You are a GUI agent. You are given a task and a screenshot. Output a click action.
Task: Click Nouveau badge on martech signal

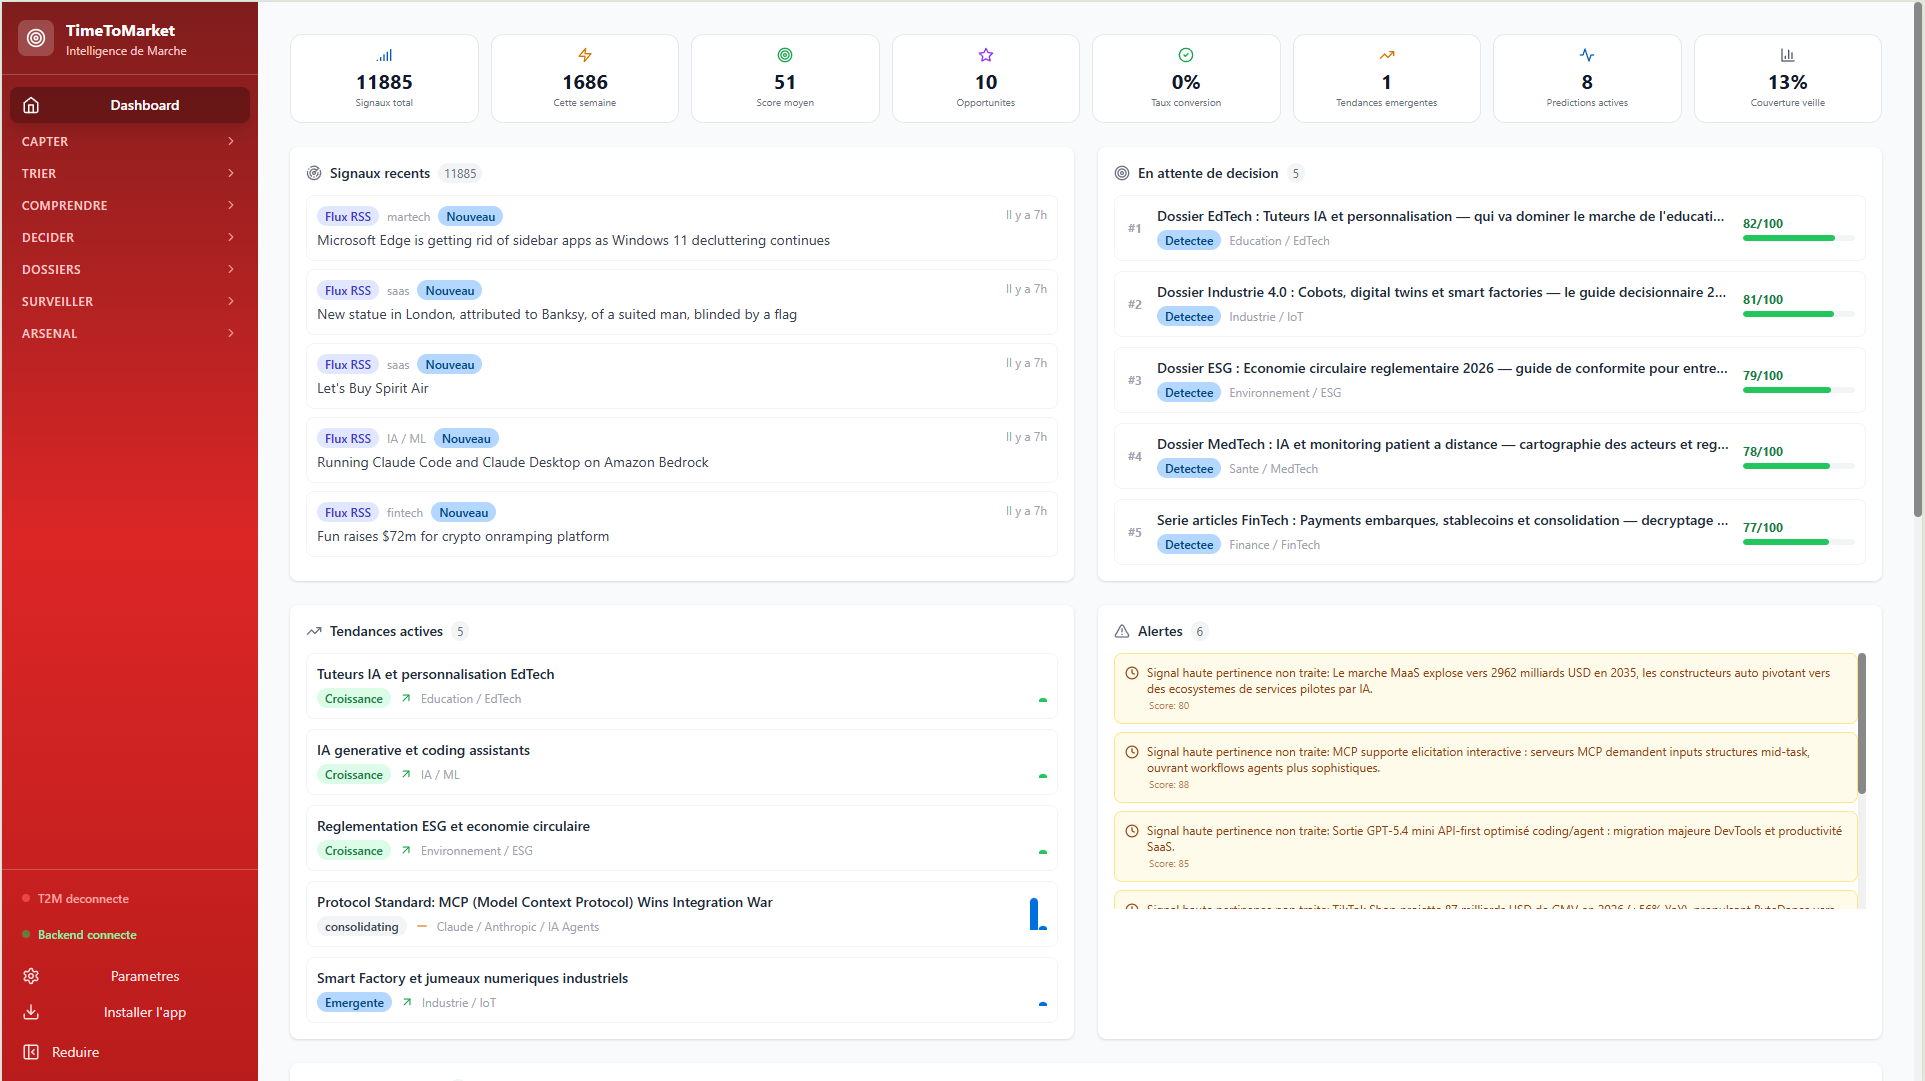[x=470, y=217]
